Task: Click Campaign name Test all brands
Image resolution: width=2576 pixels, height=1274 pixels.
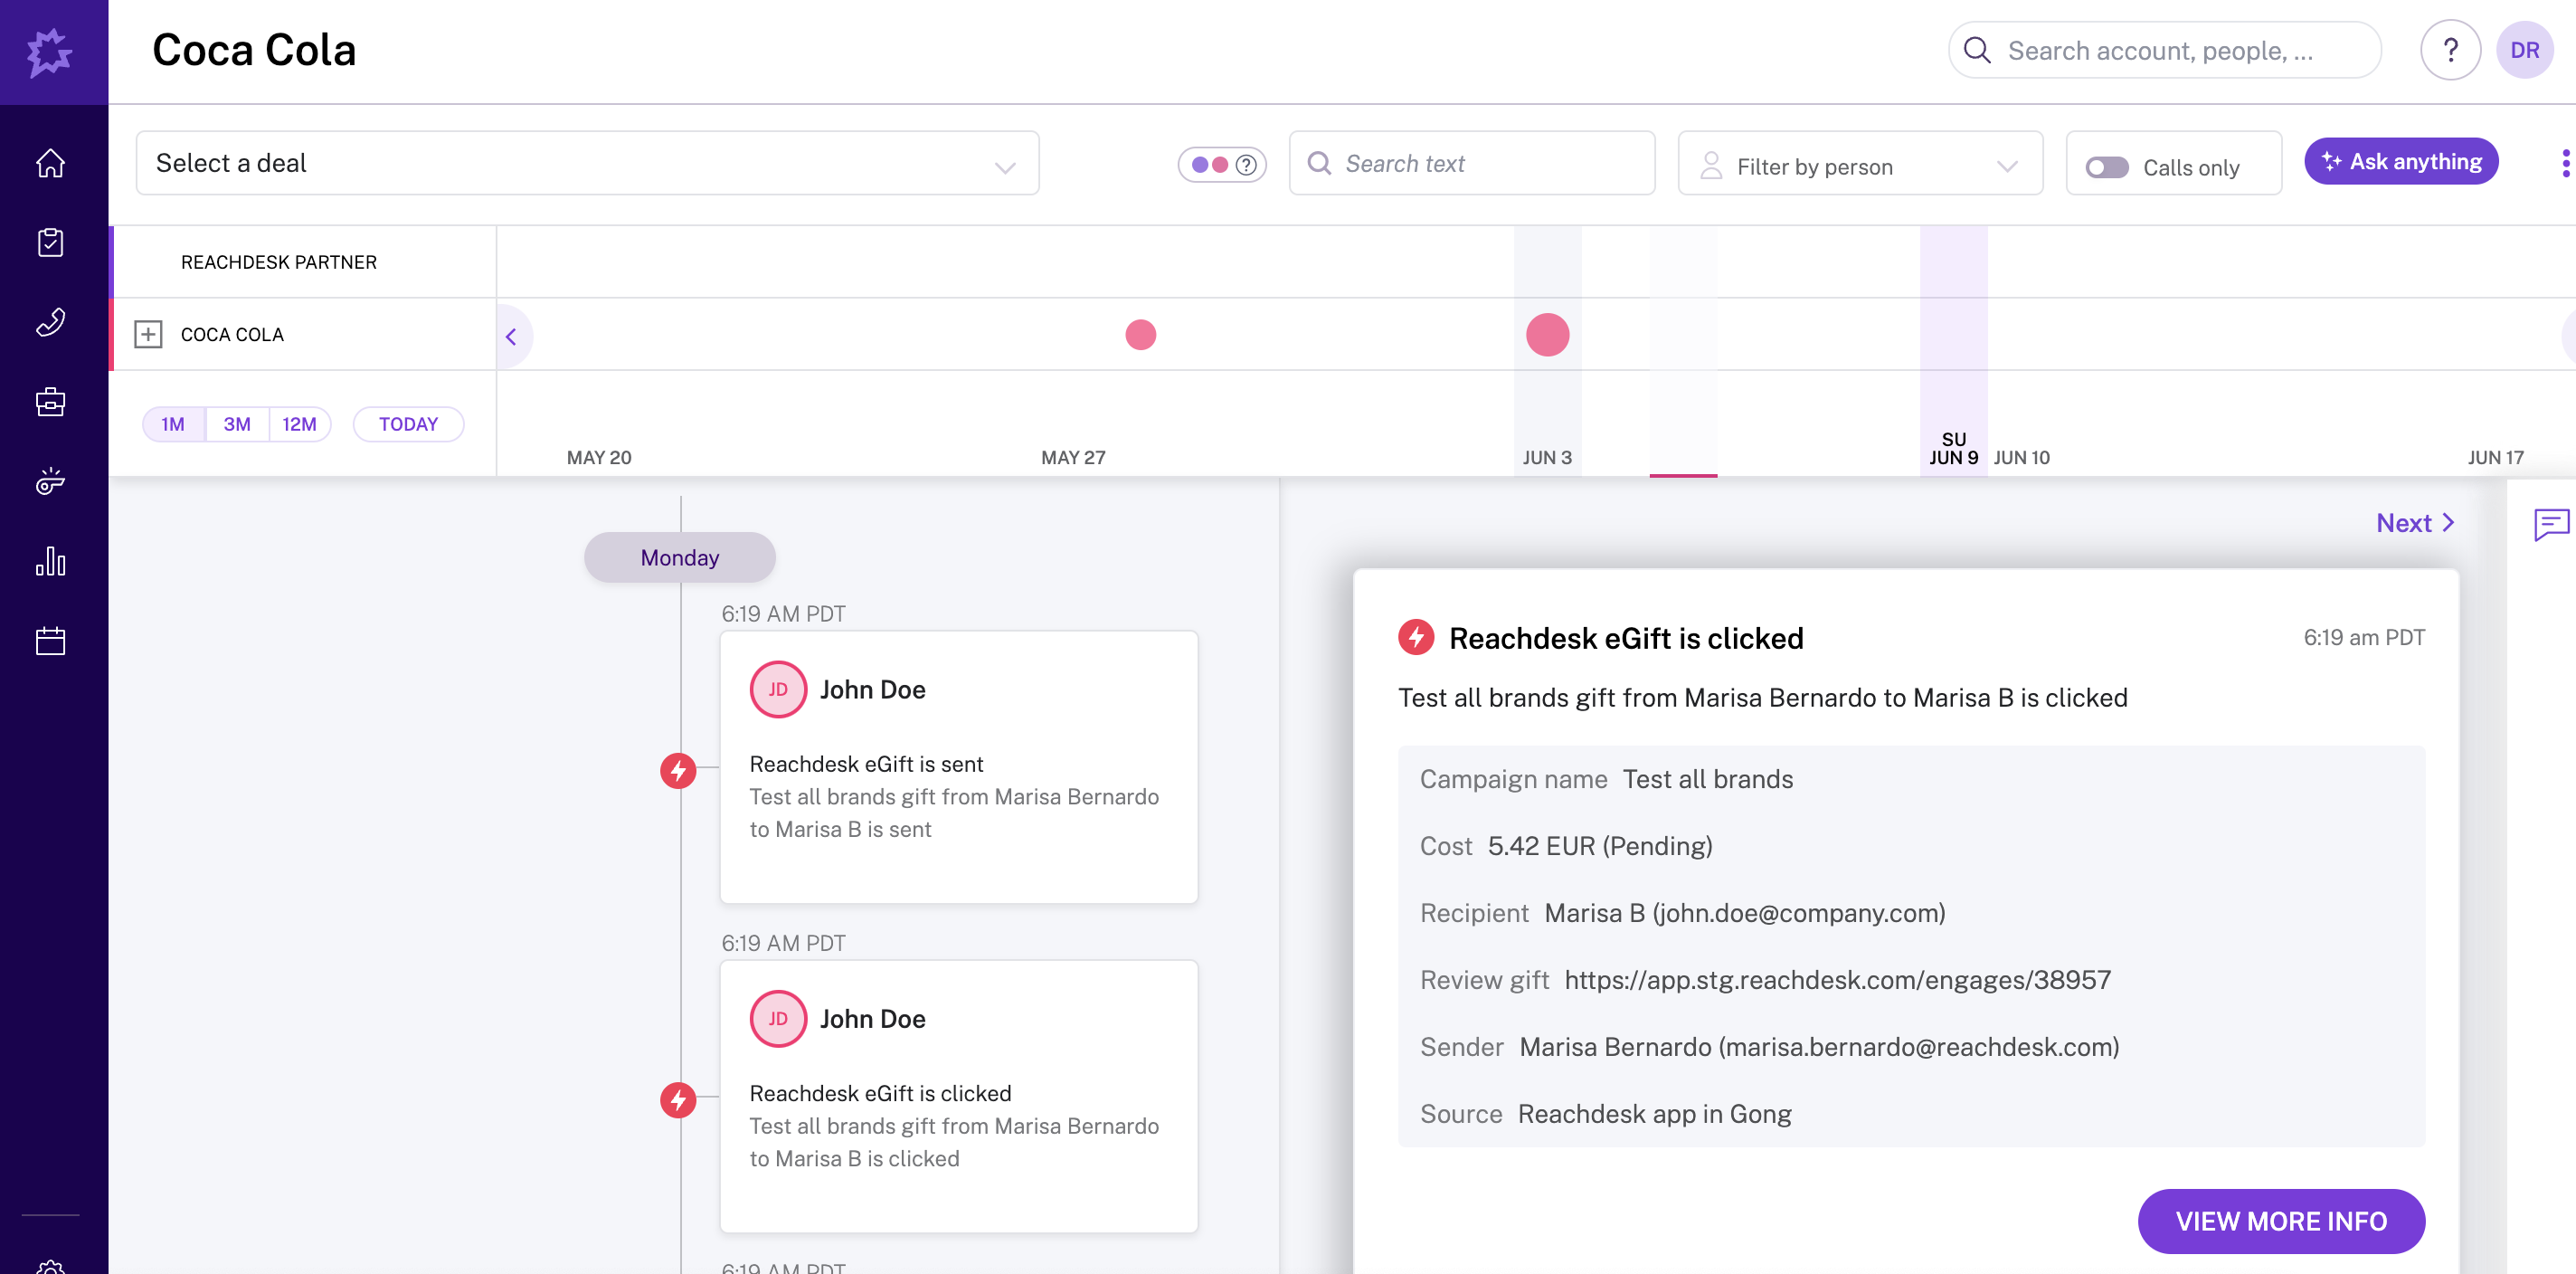Action: click(1707, 779)
